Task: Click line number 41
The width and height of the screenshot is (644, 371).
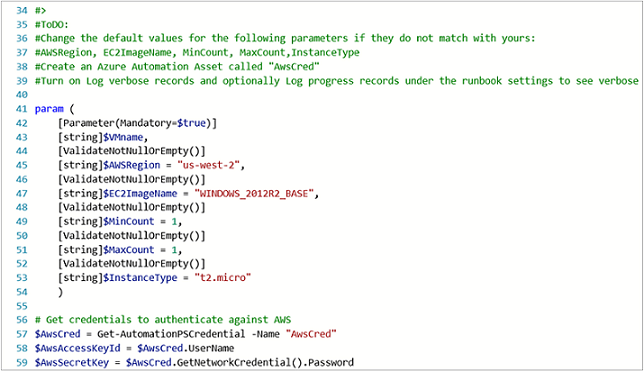Action: coord(22,109)
